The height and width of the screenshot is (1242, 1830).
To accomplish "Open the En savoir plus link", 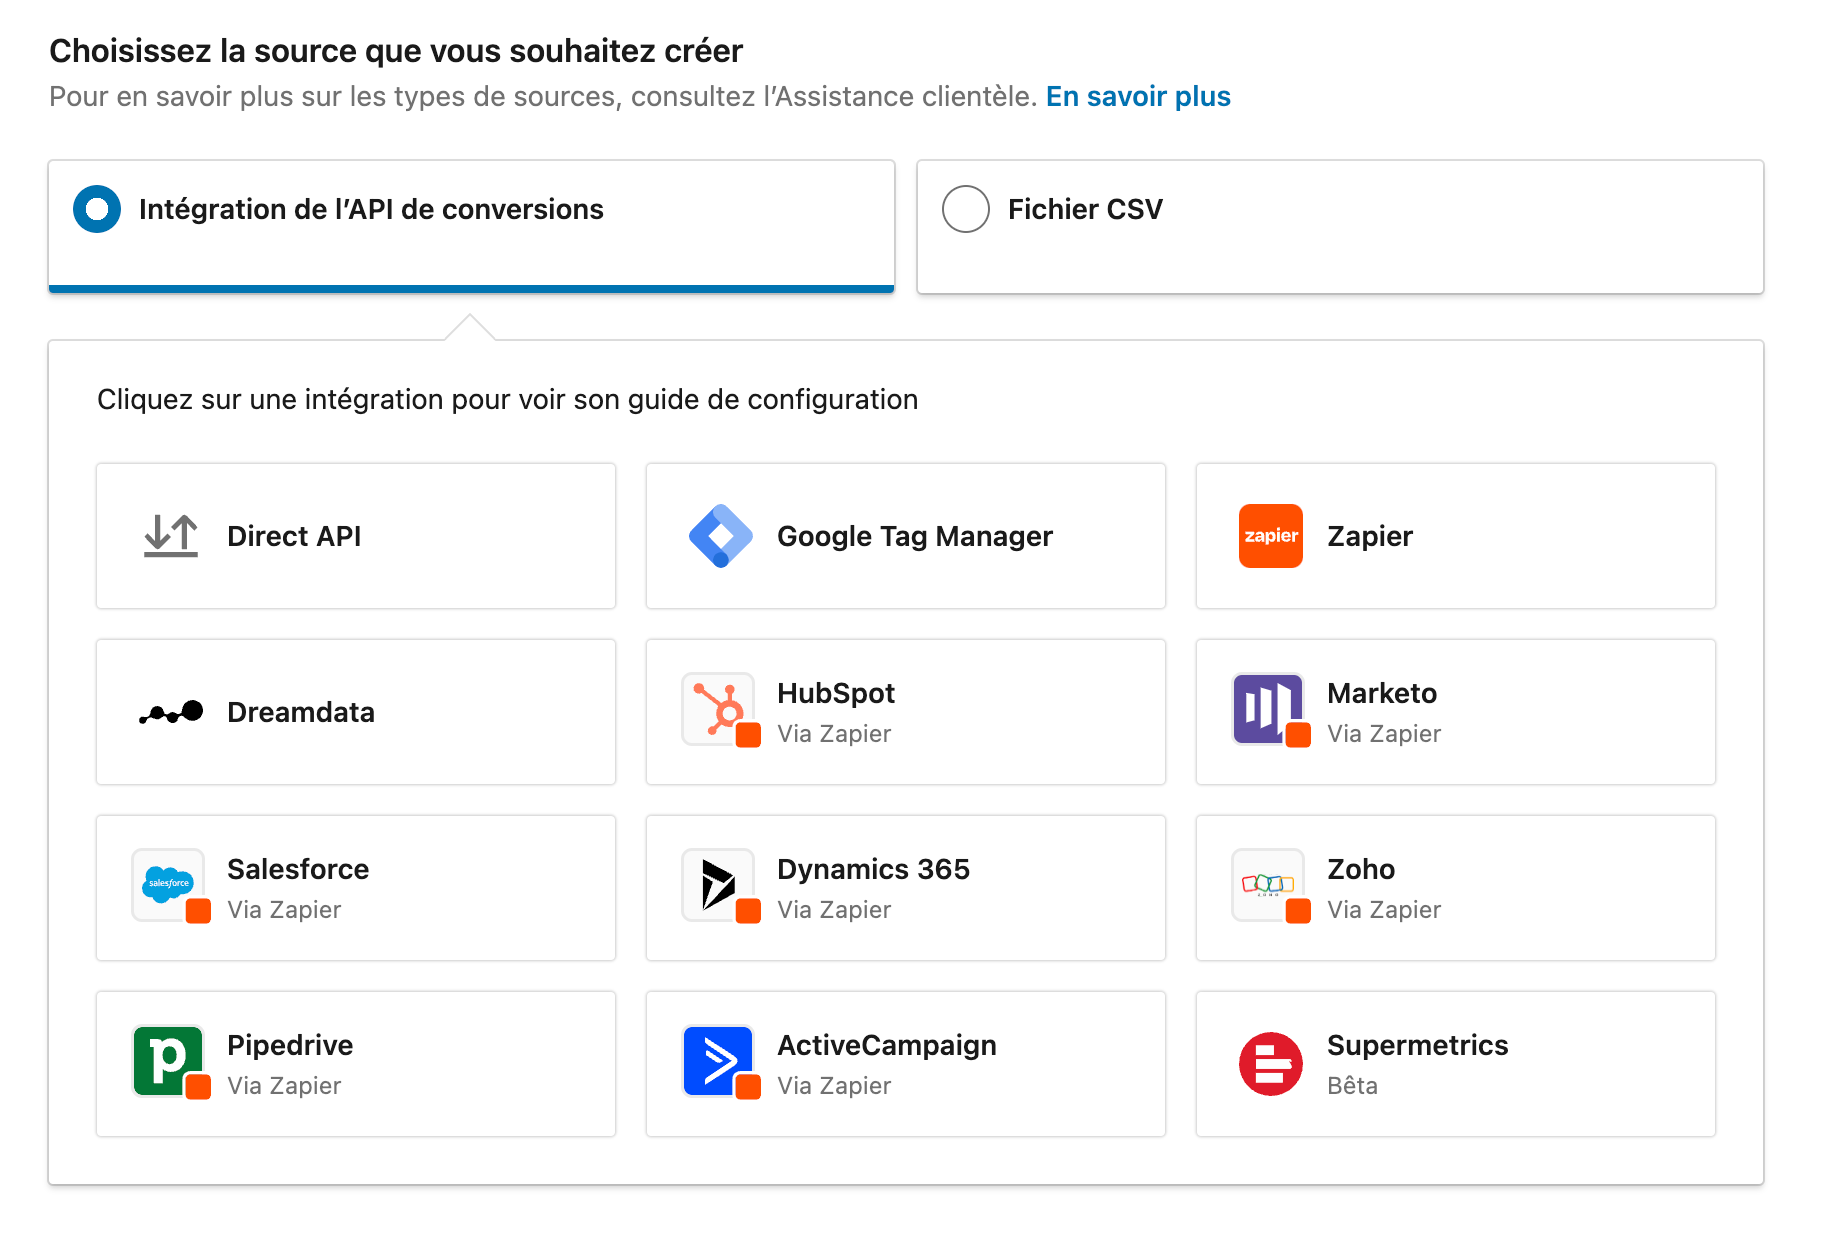I will pos(1138,96).
